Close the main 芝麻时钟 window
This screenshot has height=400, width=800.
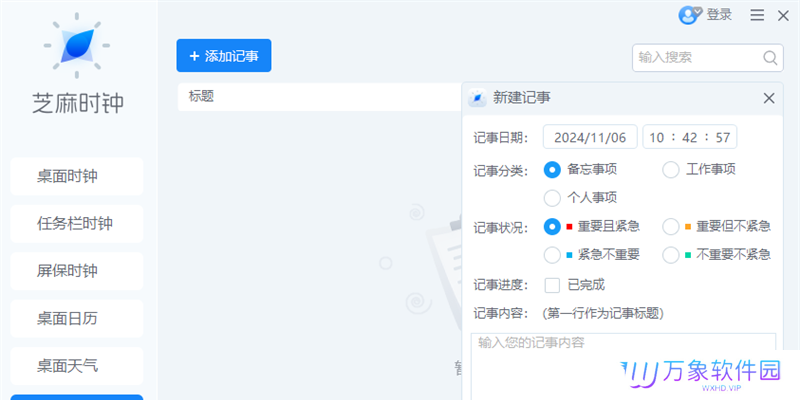click(783, 16)
